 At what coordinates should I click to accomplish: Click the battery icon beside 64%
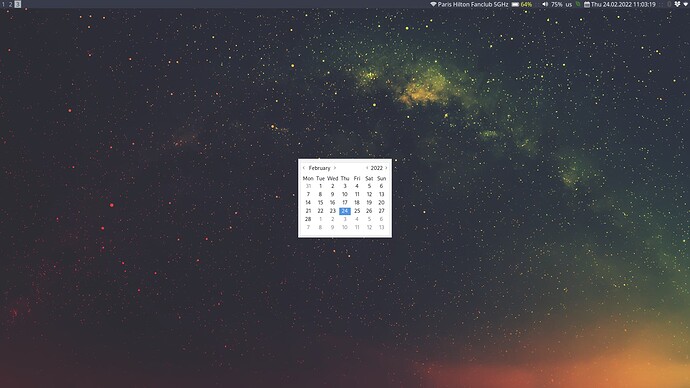[x=515, y=4]
